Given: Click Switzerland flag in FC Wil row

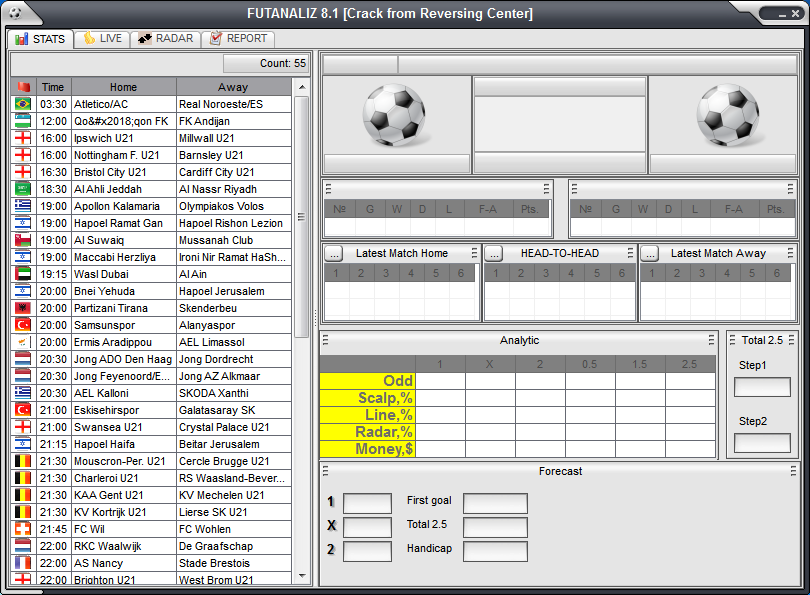Looking at the screenshot, I should [23, 529].
